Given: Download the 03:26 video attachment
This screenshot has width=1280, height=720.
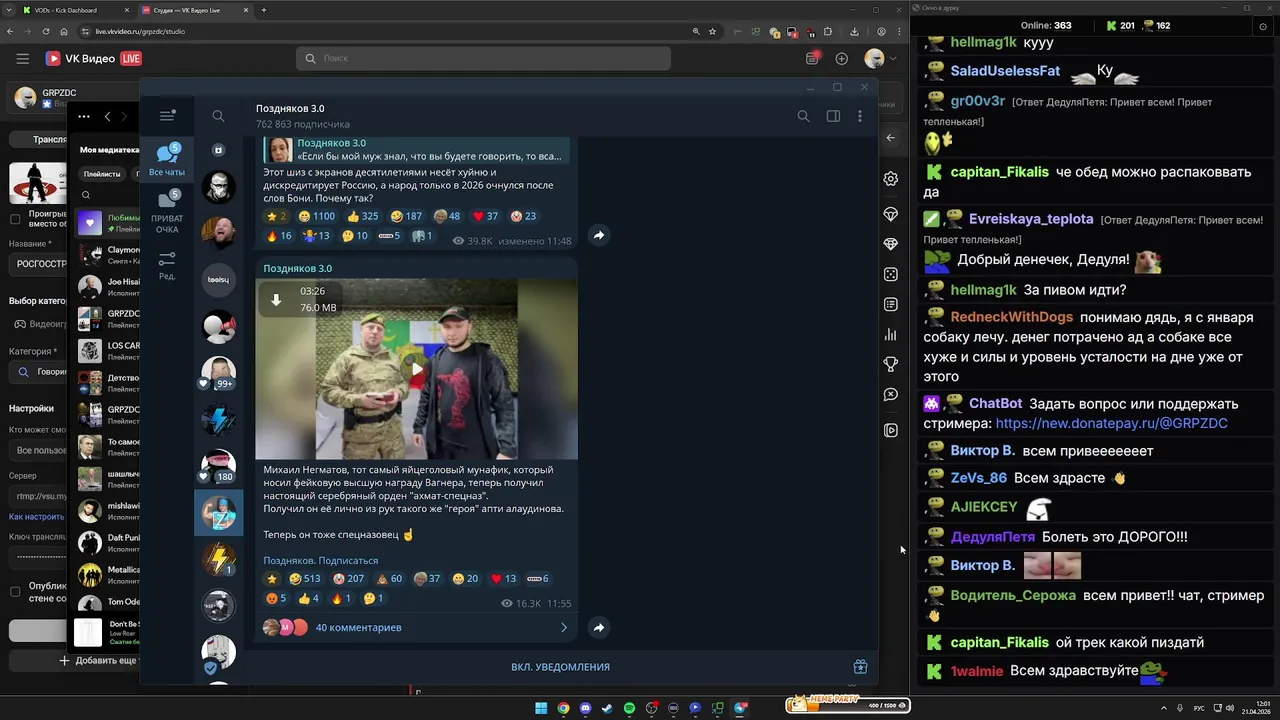Looking at the screenshot, I should coord(277,299).
